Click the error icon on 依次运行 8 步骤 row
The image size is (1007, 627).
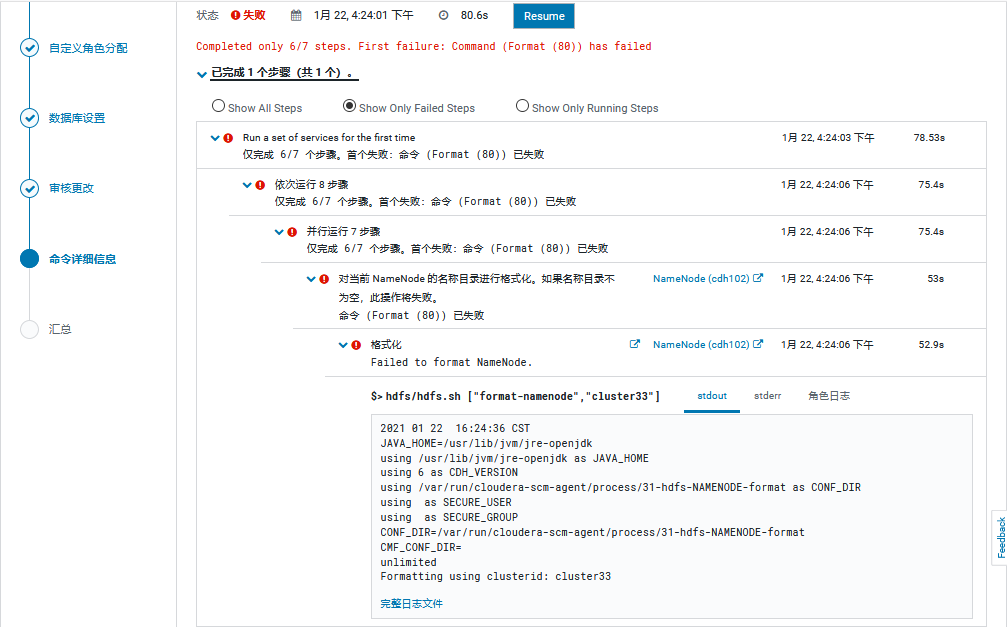tap(261, 184)
